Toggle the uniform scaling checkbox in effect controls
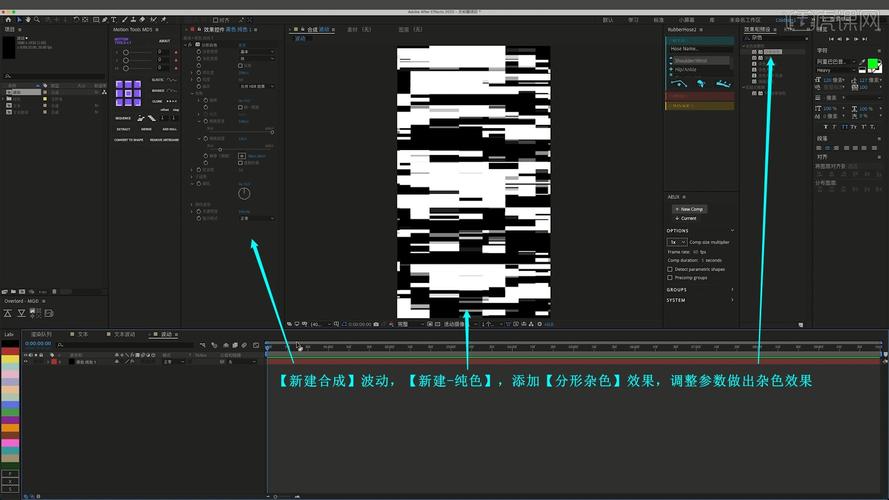 click(x=240, y=107)
